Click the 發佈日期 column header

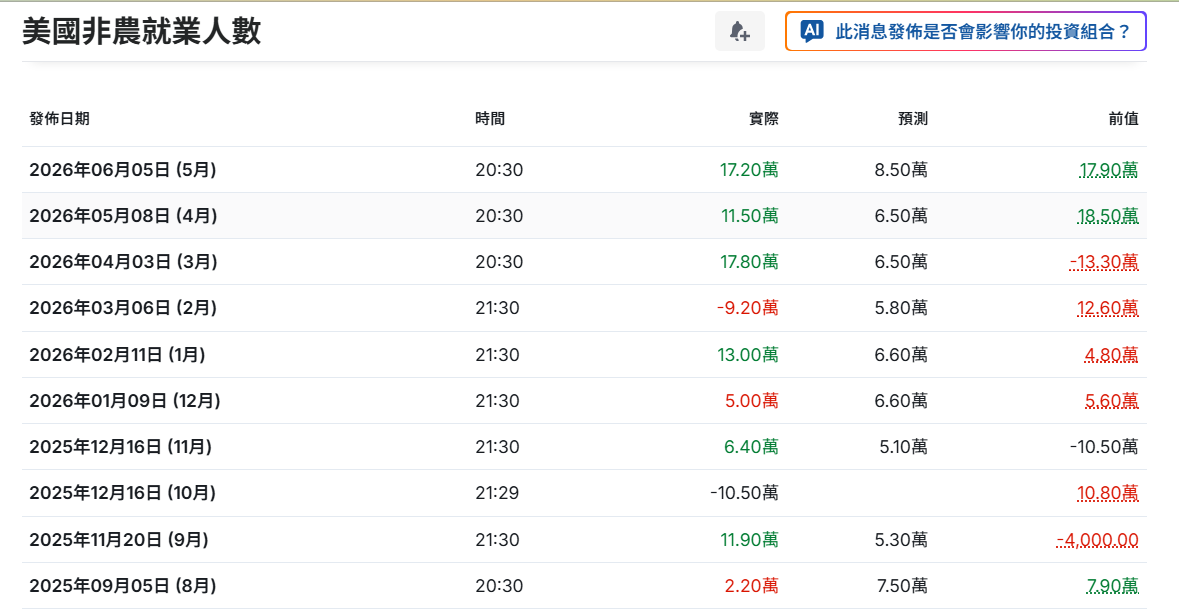point(59,119)
